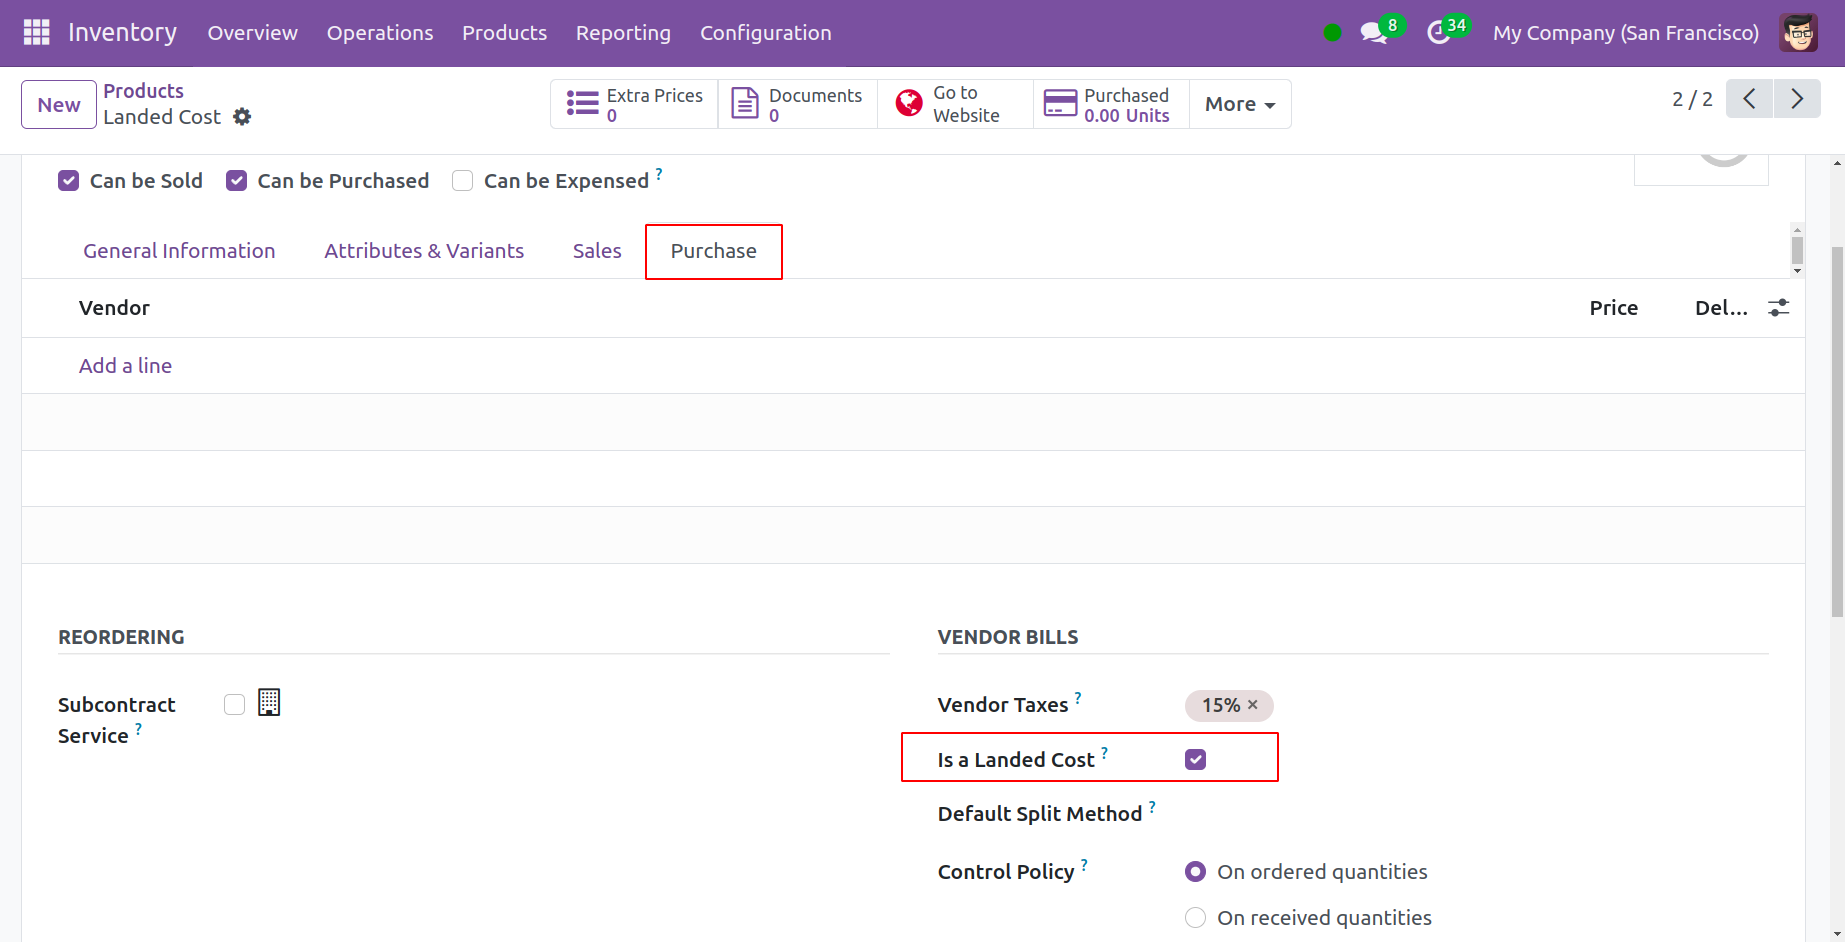Switch to the General Information tab
Screen dimensions: 1845x942
179,251
